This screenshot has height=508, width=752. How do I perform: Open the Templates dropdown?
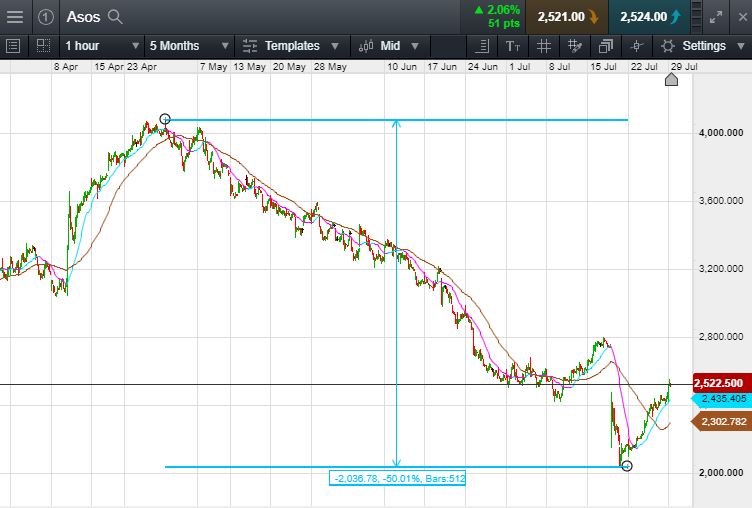tap(291, 46)
